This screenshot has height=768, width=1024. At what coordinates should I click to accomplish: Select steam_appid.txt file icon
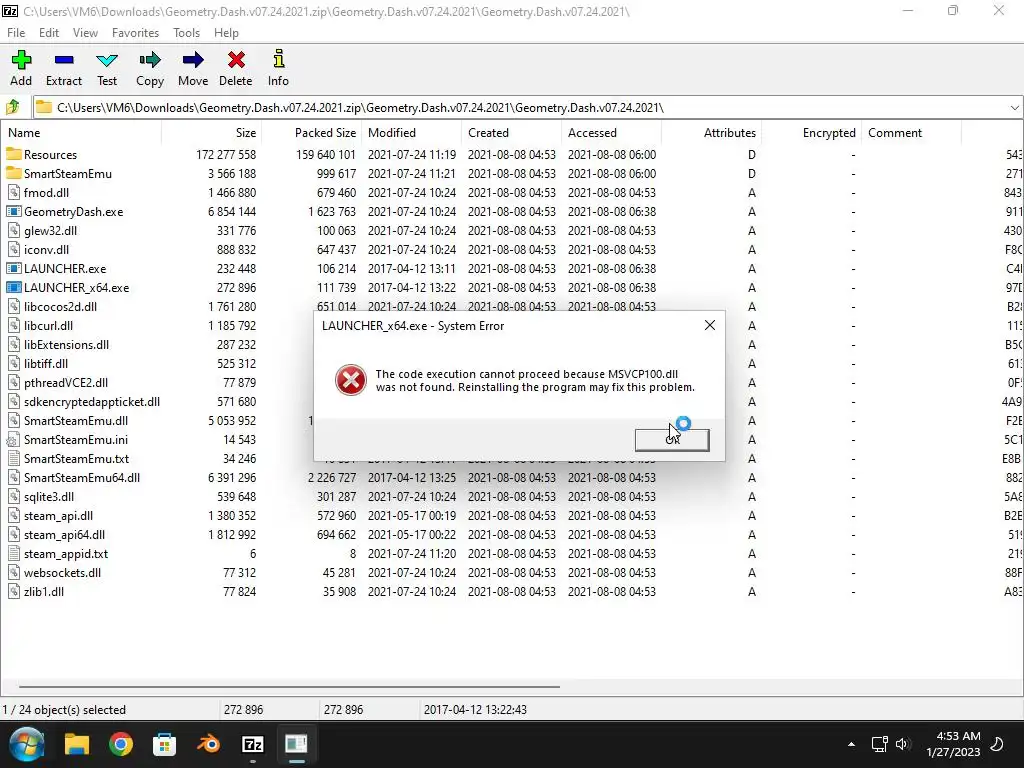(14, 554)
